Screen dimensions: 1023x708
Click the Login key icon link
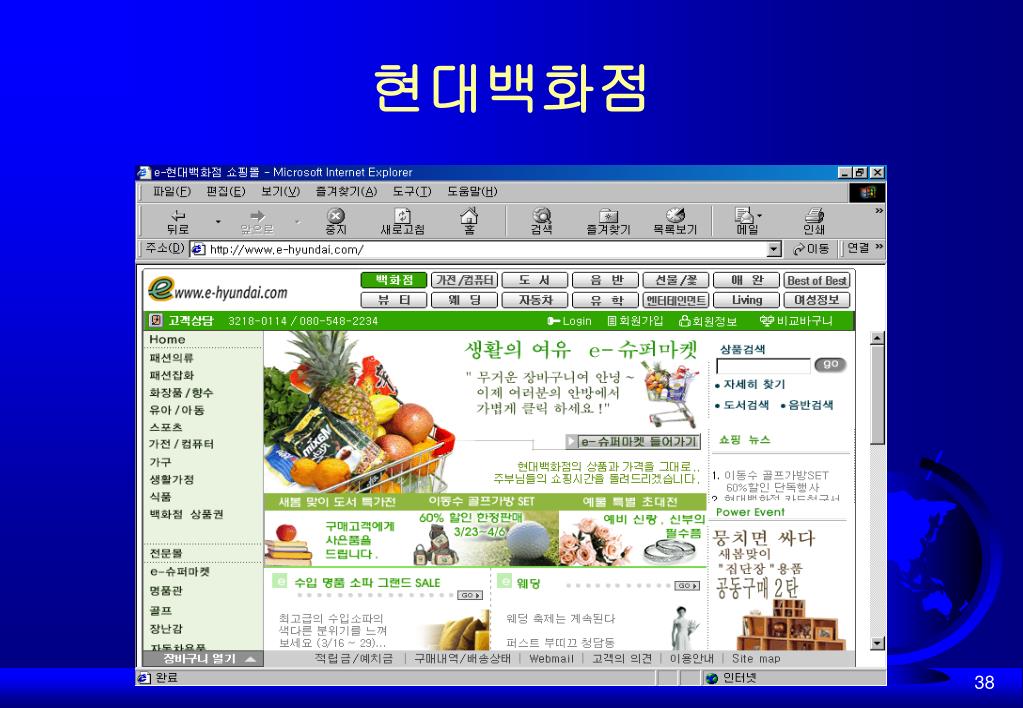569,321
